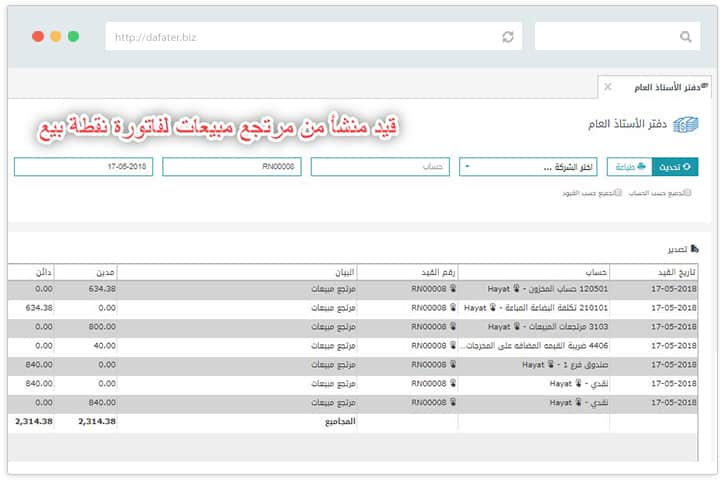Close the دفتر الأستاذ العام tab
Image resolution: width=725 pixels, height=485 pixels.
pos(608,88)
